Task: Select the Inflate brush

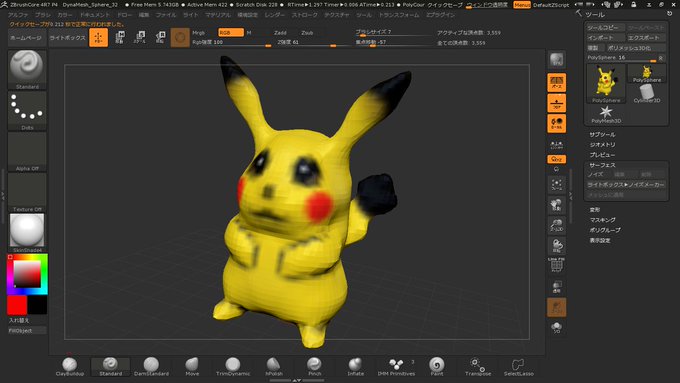Action: pyautogui.click(x=355, y=367)
